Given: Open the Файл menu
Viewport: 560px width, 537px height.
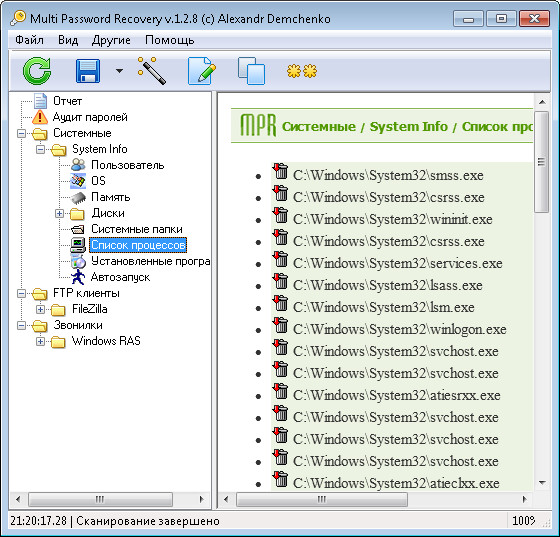Looking at the screenshot, I should [29, 40].
